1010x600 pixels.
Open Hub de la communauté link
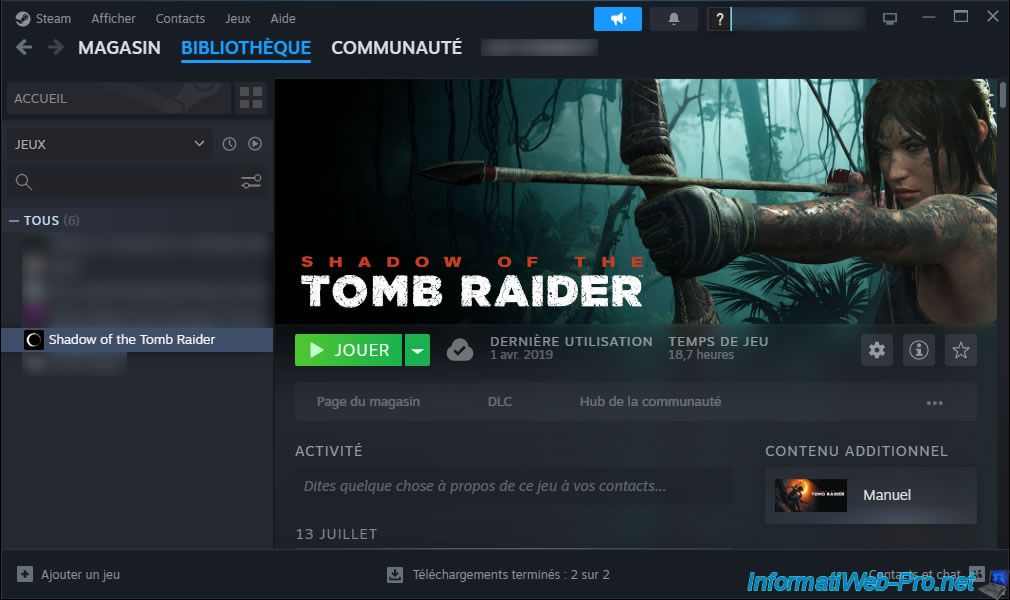pos(650,402)
